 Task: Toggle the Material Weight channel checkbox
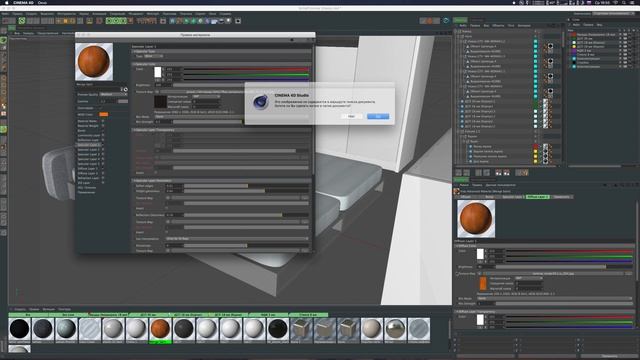point(103,126)
